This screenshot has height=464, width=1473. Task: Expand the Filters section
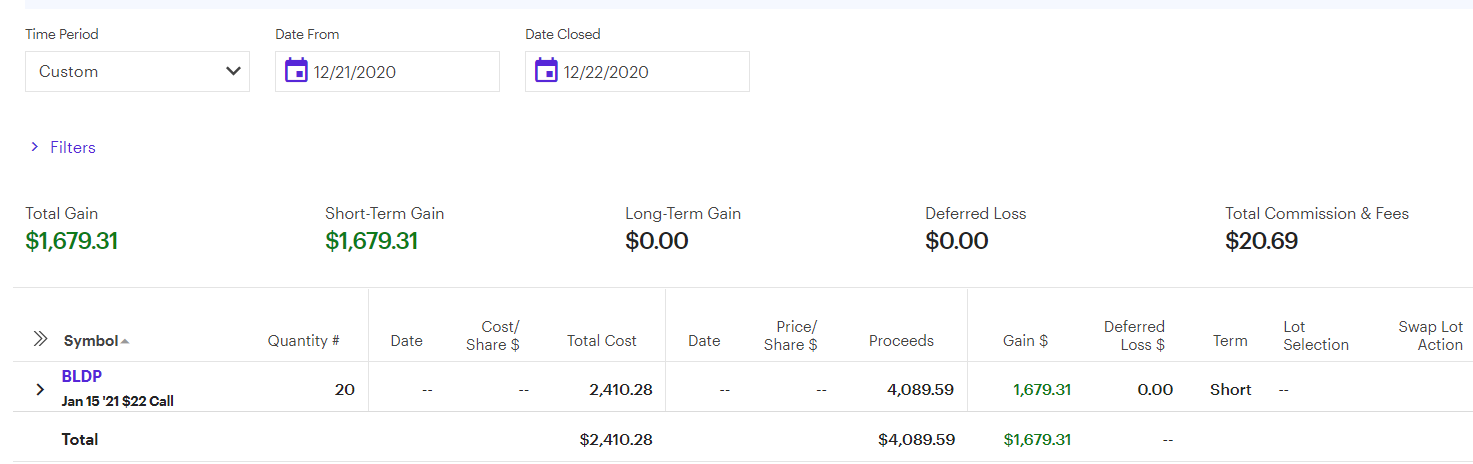[x=63, y=147]
